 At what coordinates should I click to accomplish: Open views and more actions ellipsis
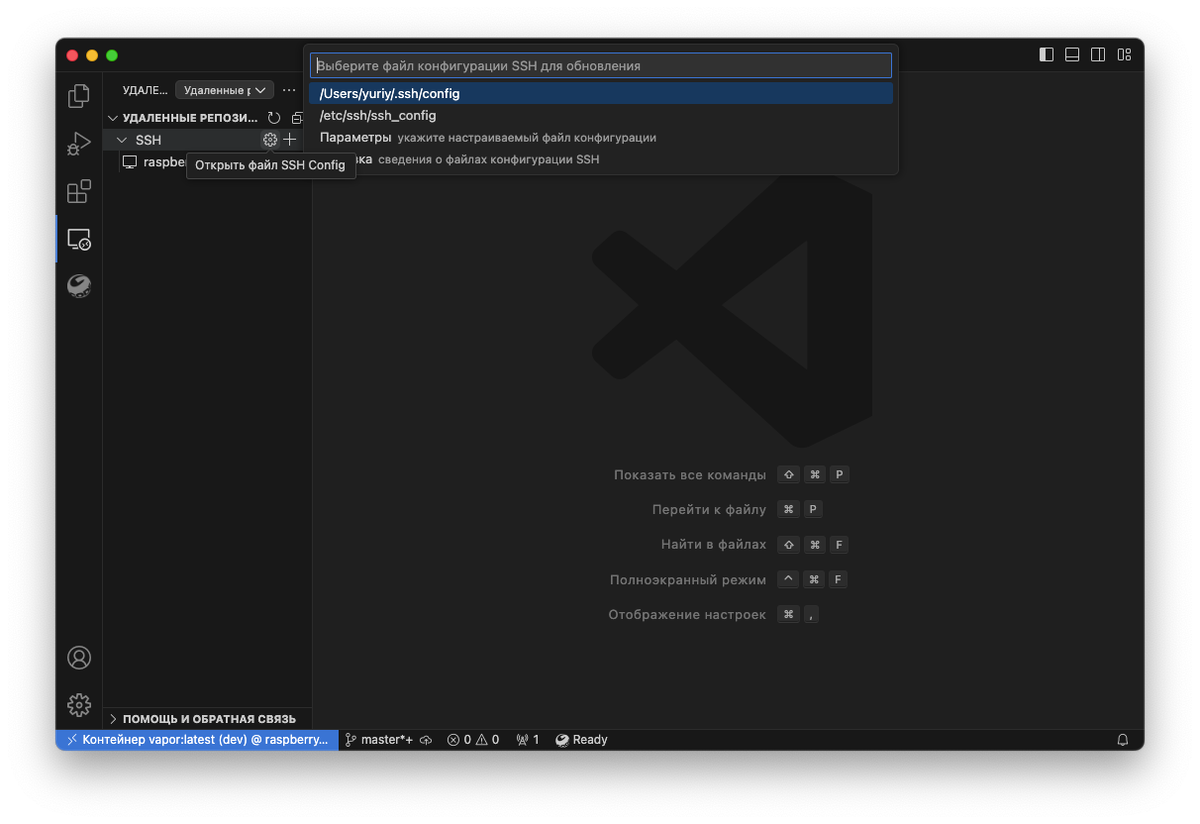tap(289, 90)
